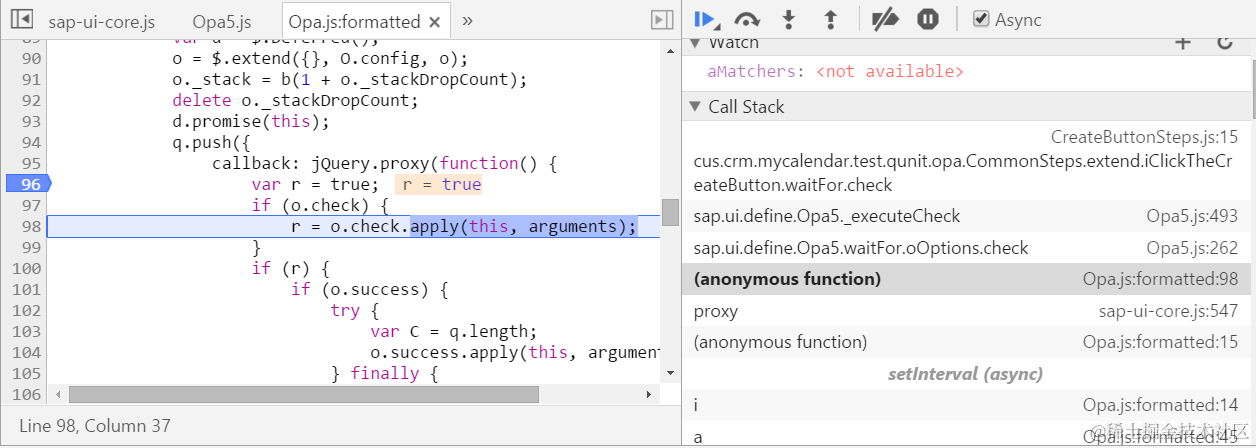Step into next function call
This screenshot has height=448, width=1256.
[789, 19]
